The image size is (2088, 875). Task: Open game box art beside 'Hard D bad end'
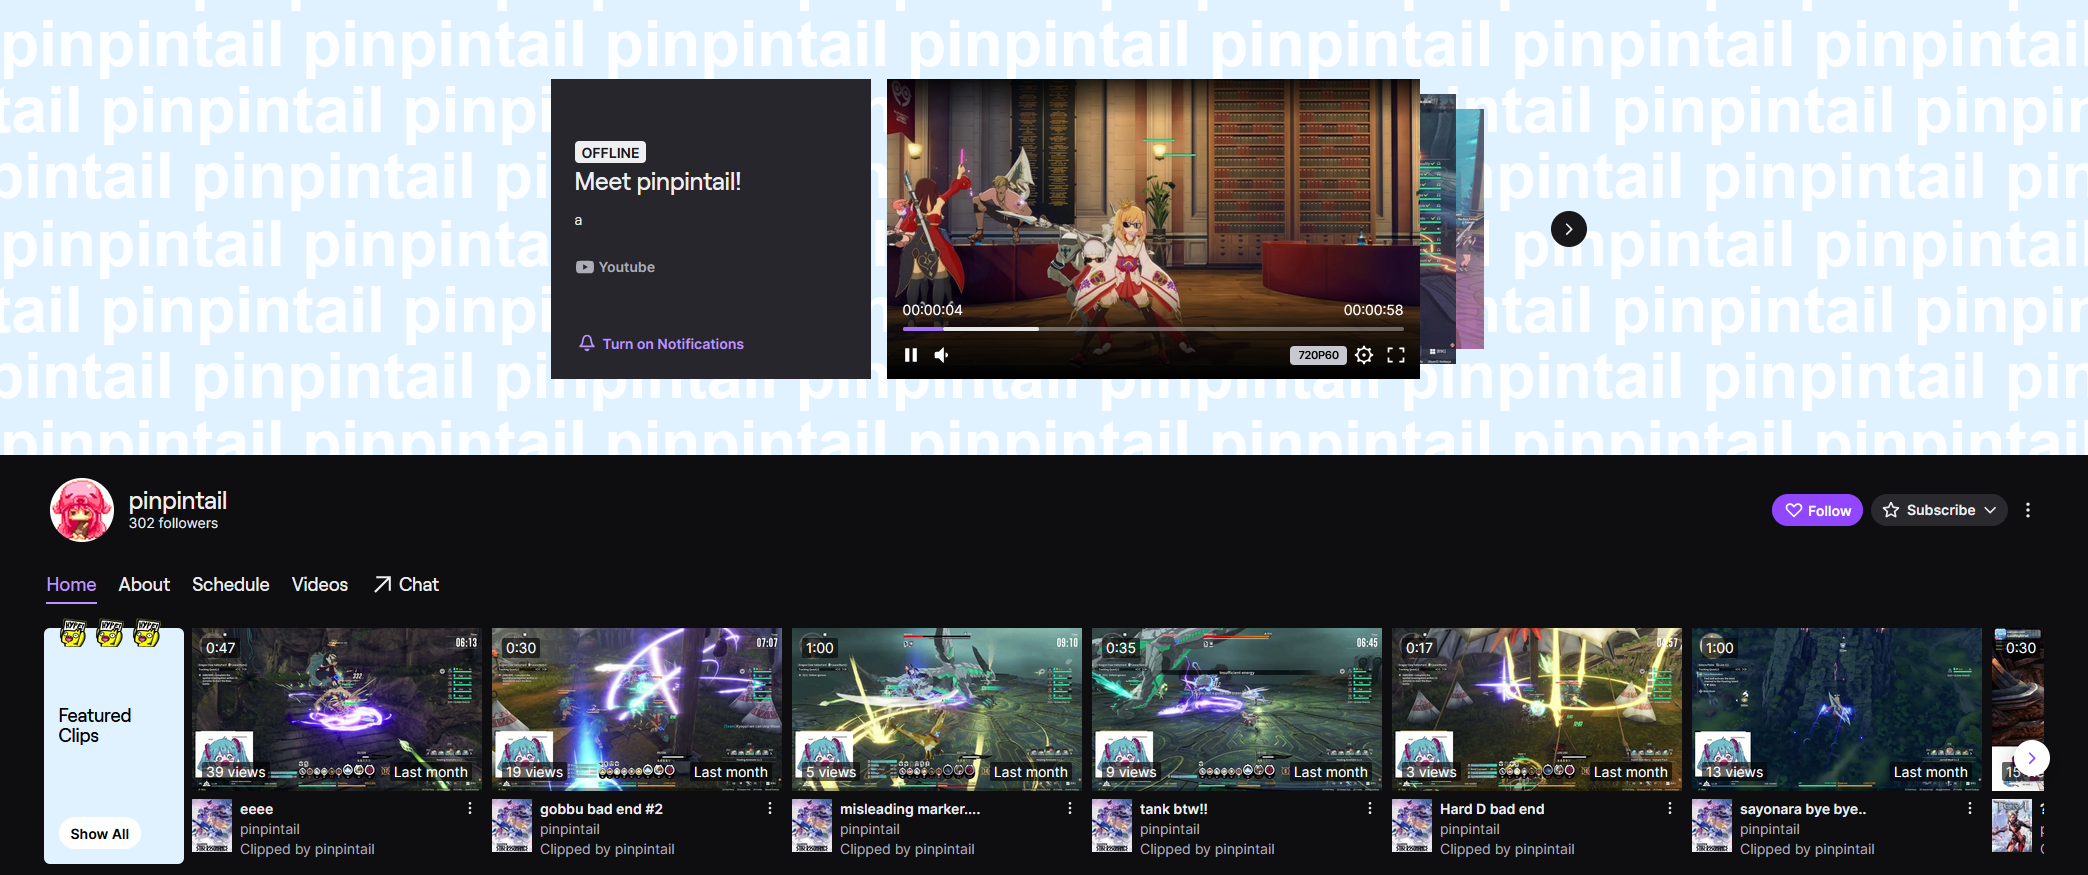[x=1412, y=826]
